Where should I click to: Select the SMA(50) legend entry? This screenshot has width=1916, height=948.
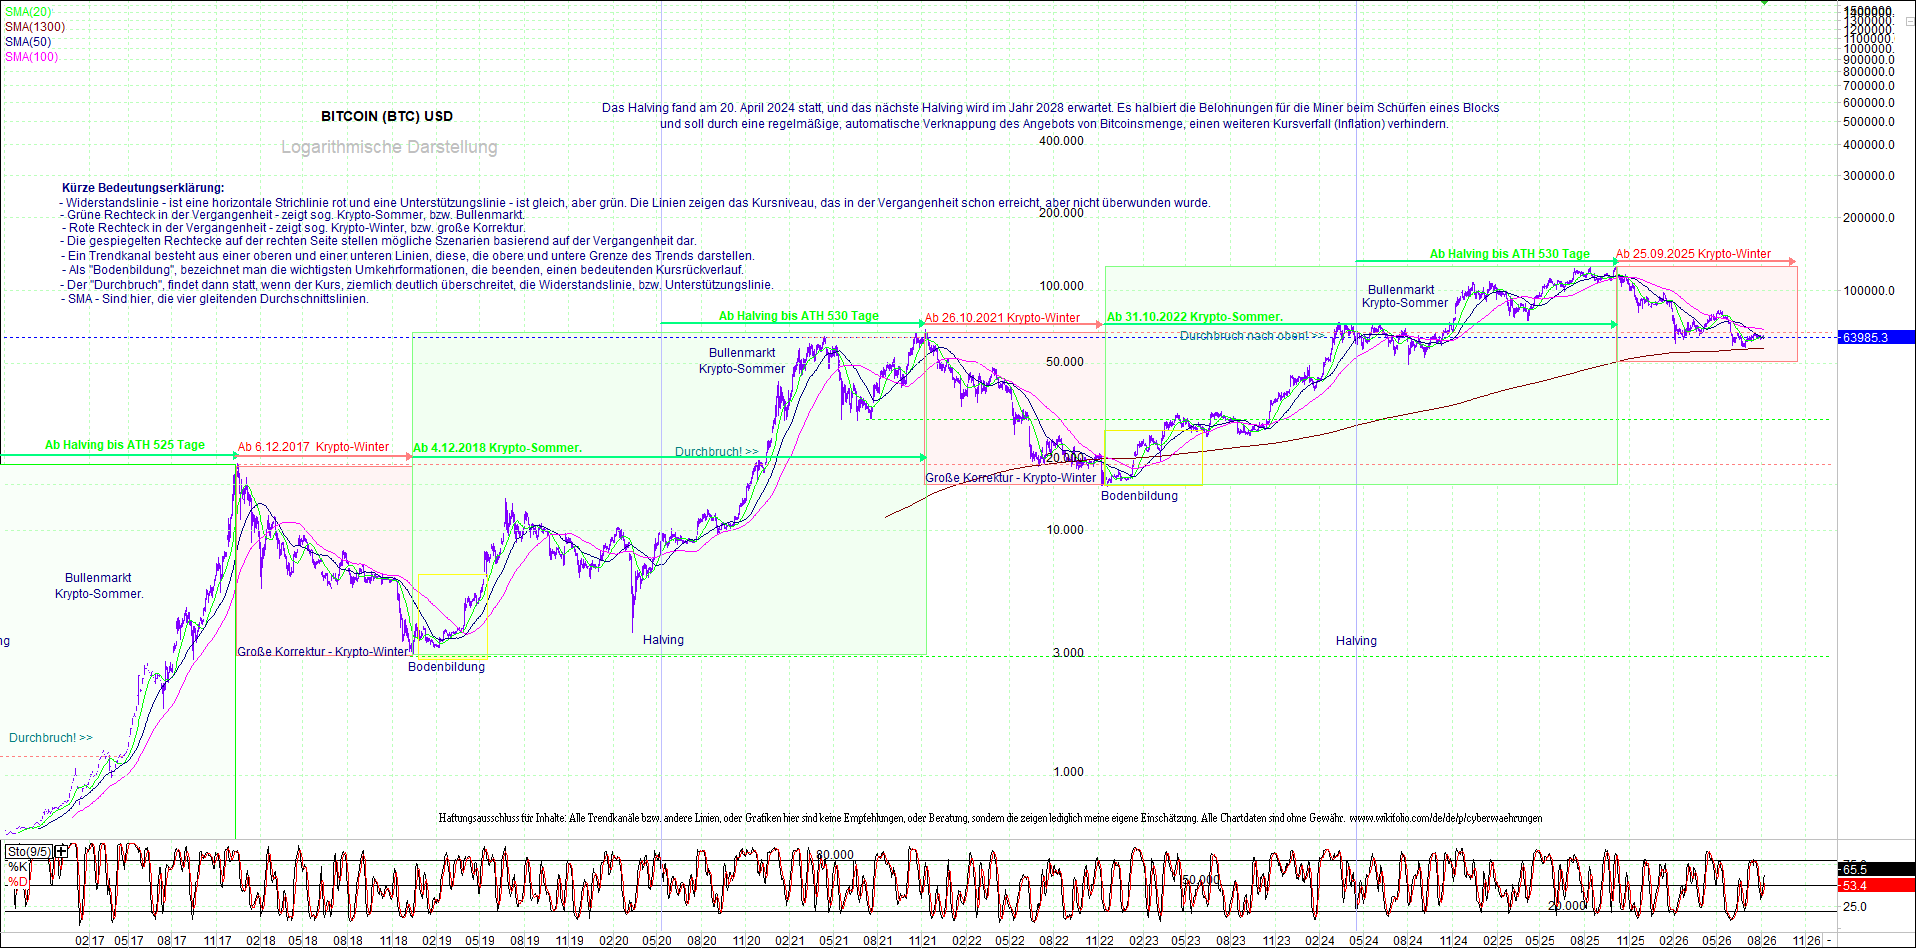point(28,42)
